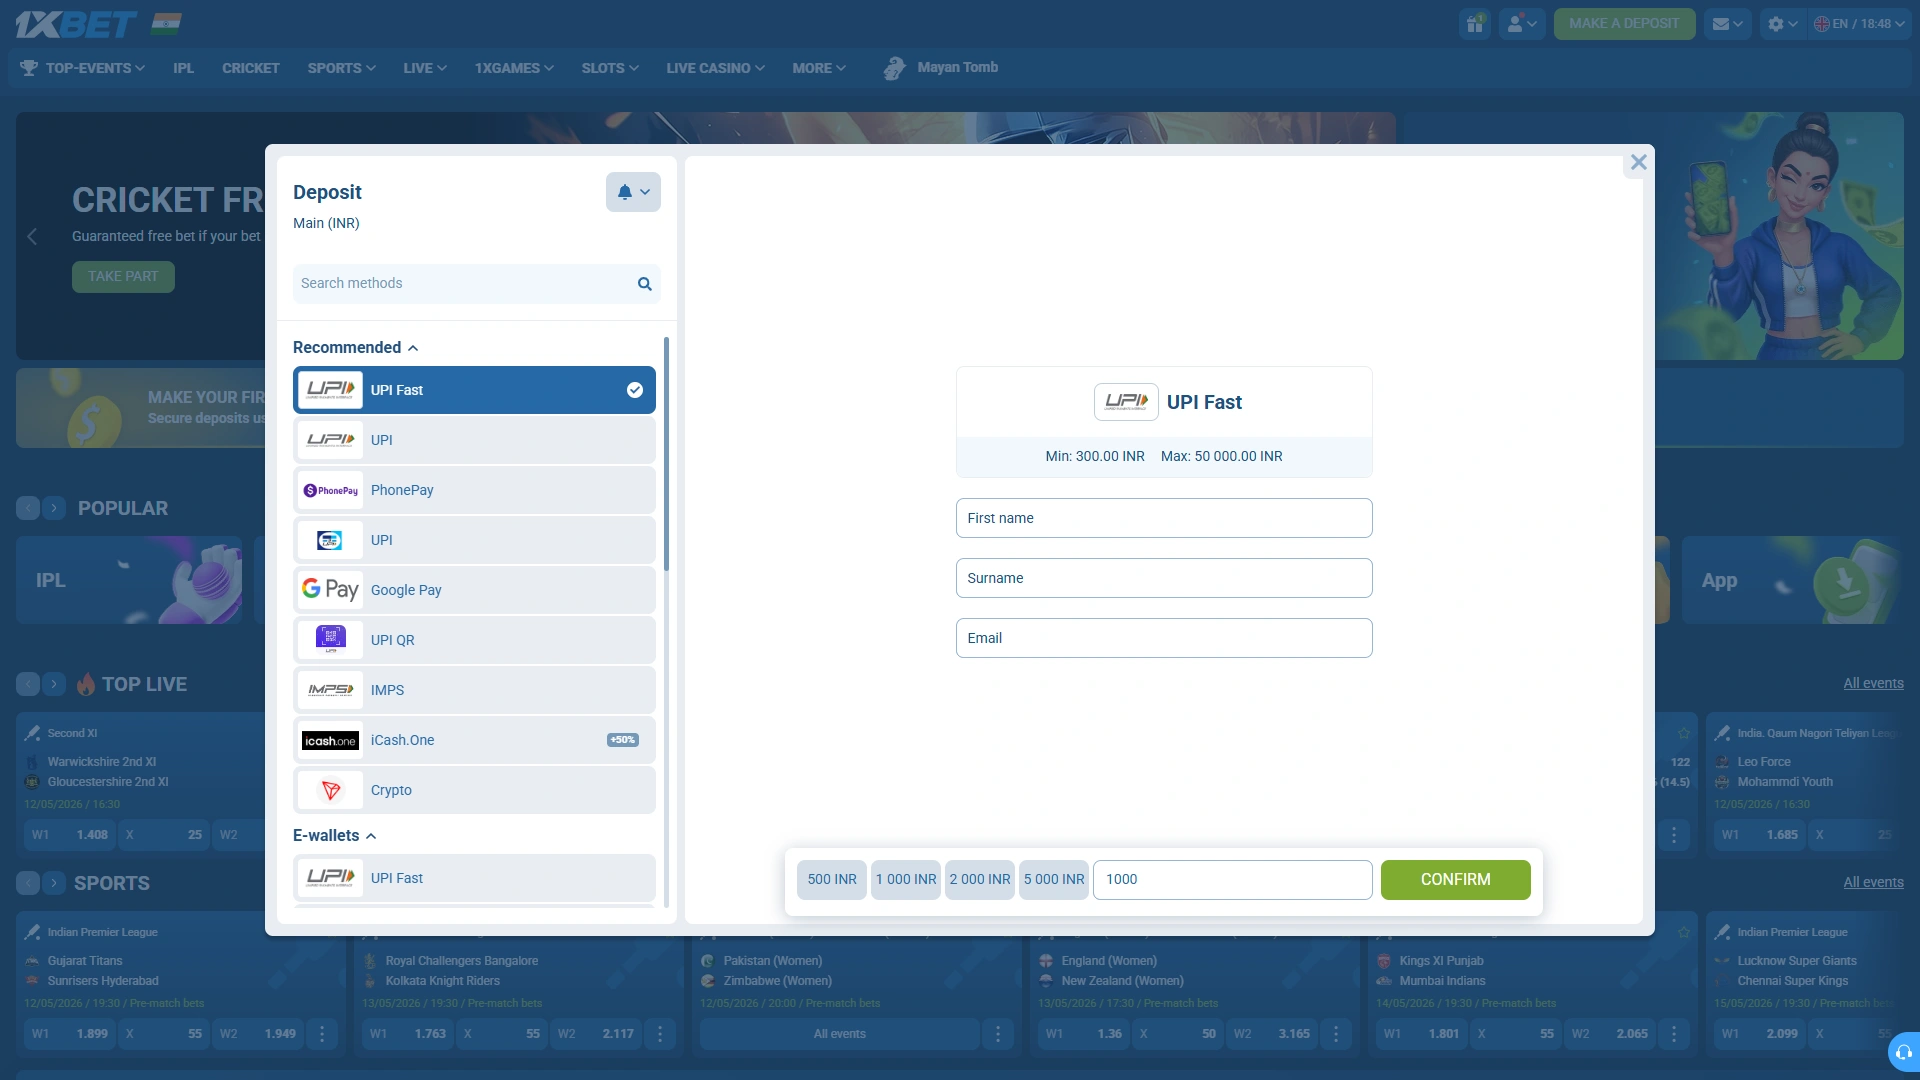Image resolution: width=1920 pixels, height=1080 pixels.
Task: Click the UPI logo above PhonePay
Action: tap(331, 440)
